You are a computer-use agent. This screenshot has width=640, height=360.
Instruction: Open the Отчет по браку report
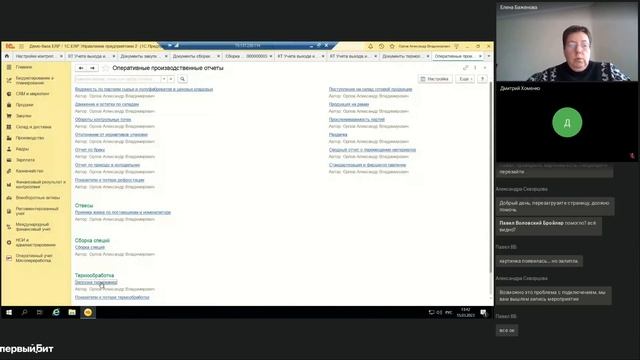[90, 149]
